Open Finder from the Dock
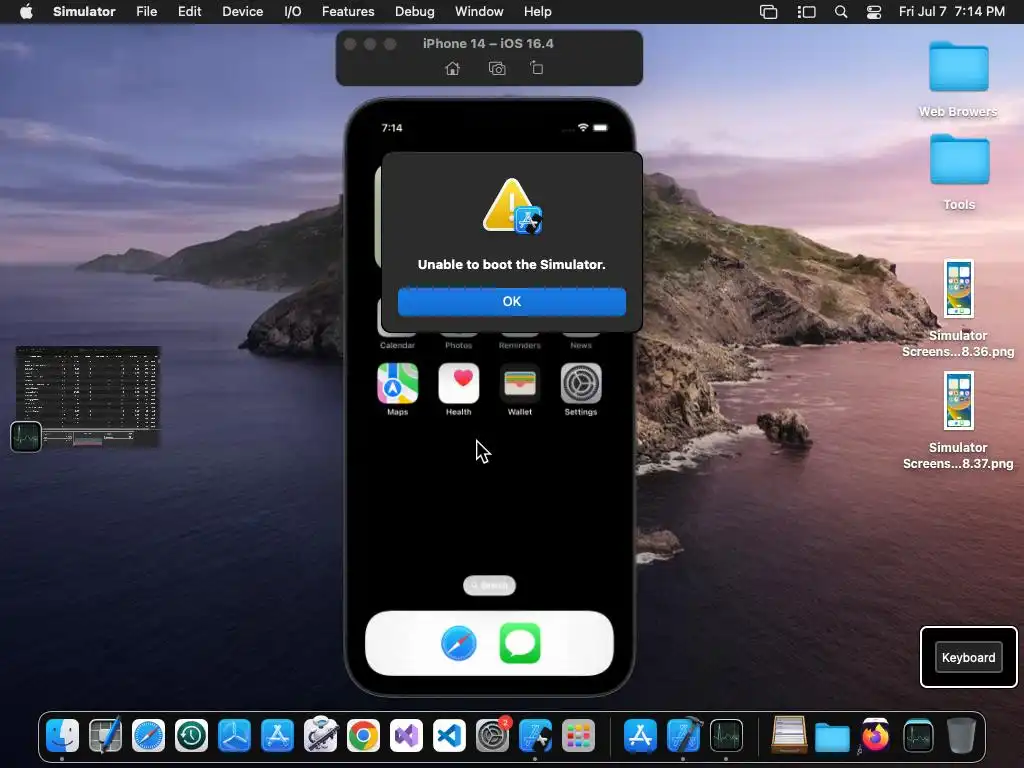The width and height of the screenshot is (1024, 768). (x=63, y=736)
